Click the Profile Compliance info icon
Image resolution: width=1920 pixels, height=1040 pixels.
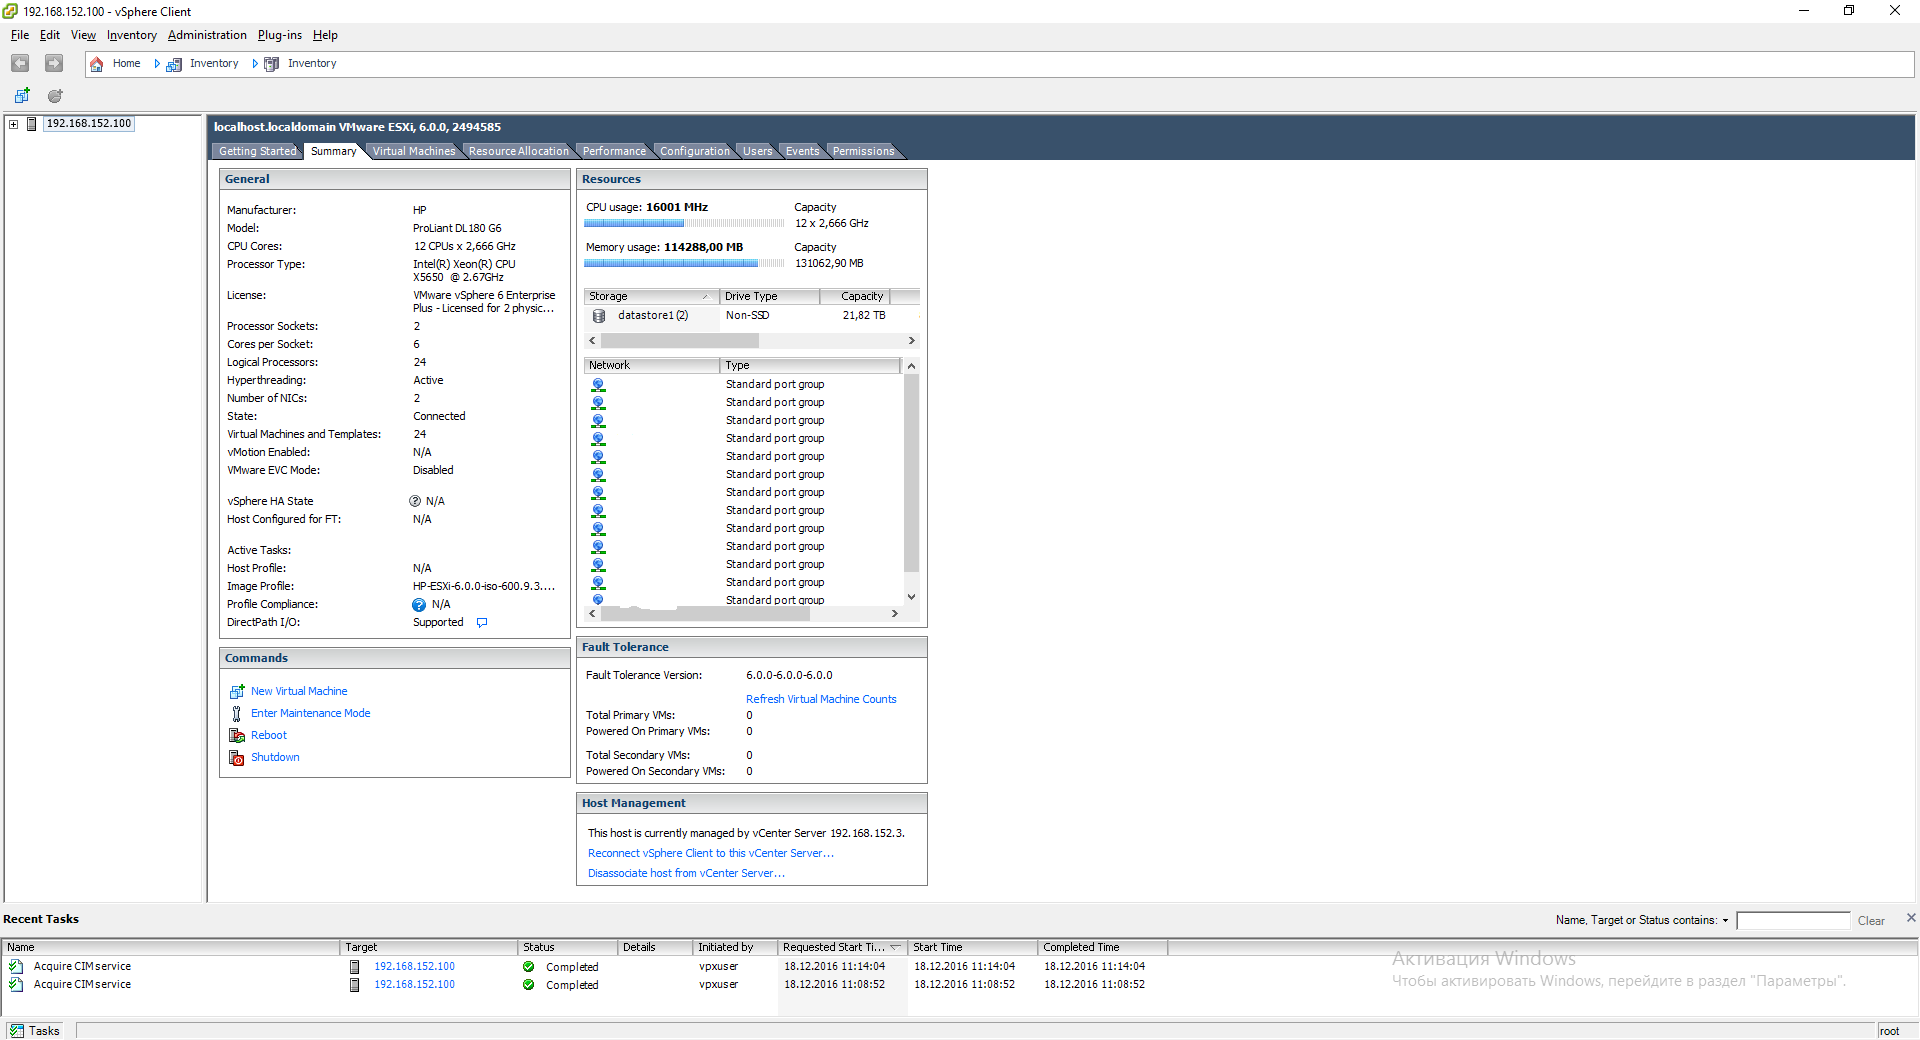[x=419, y=605]
